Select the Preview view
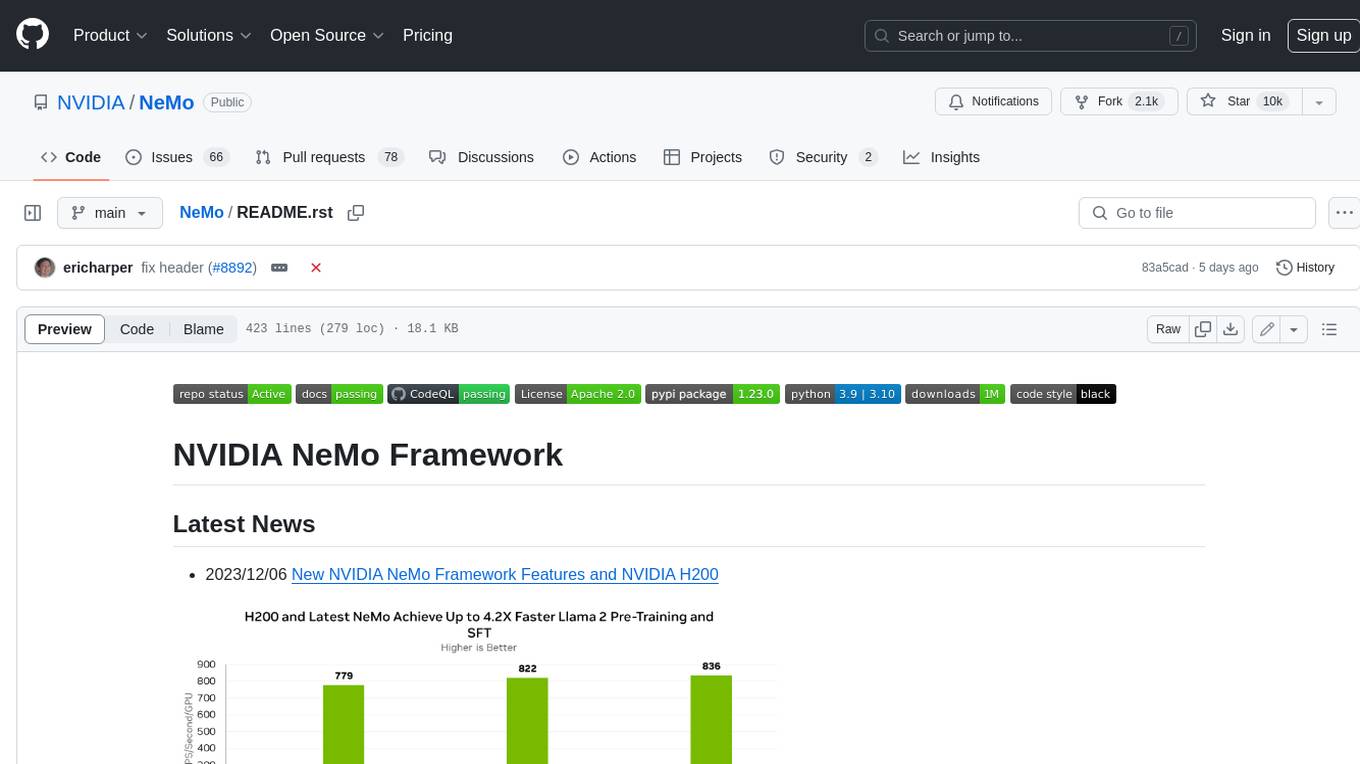Screen dimensions: 1360x764 (x=65, y=329)
